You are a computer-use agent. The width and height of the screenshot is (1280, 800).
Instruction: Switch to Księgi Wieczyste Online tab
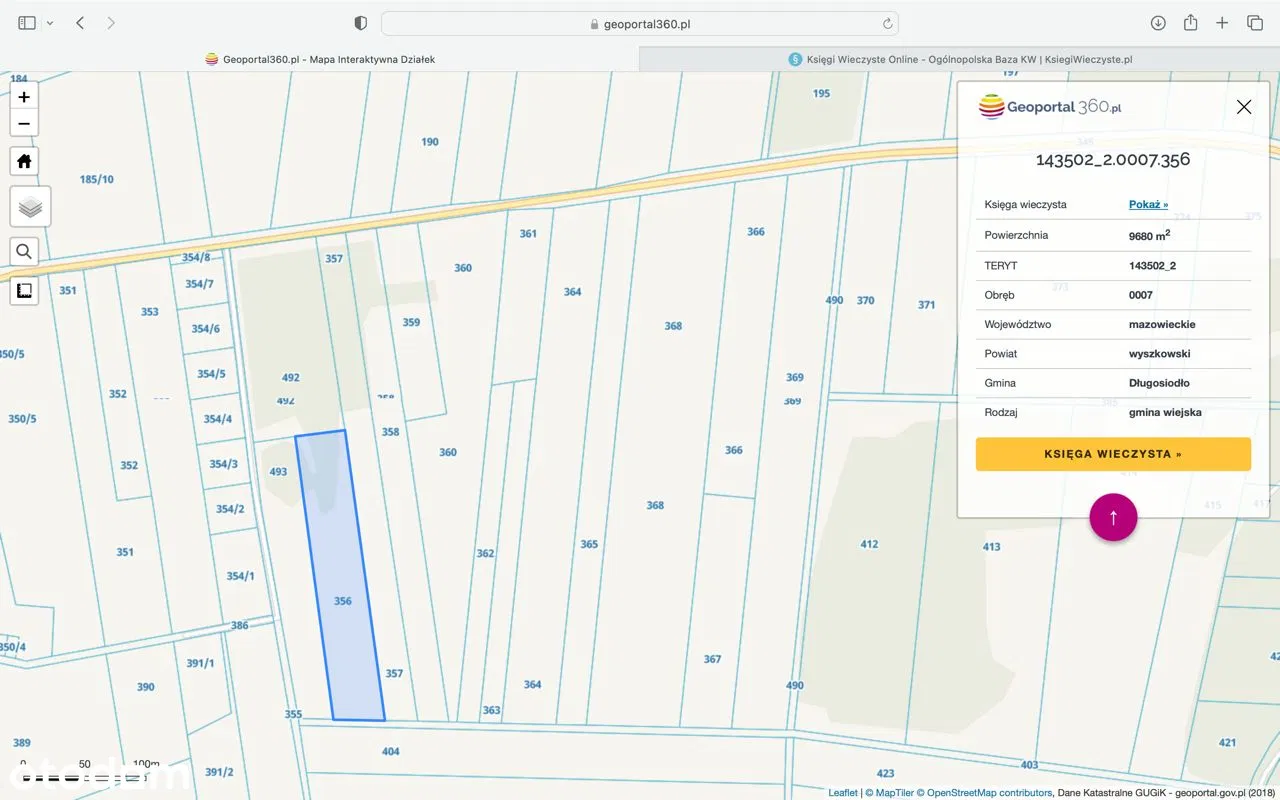point(959,59)
